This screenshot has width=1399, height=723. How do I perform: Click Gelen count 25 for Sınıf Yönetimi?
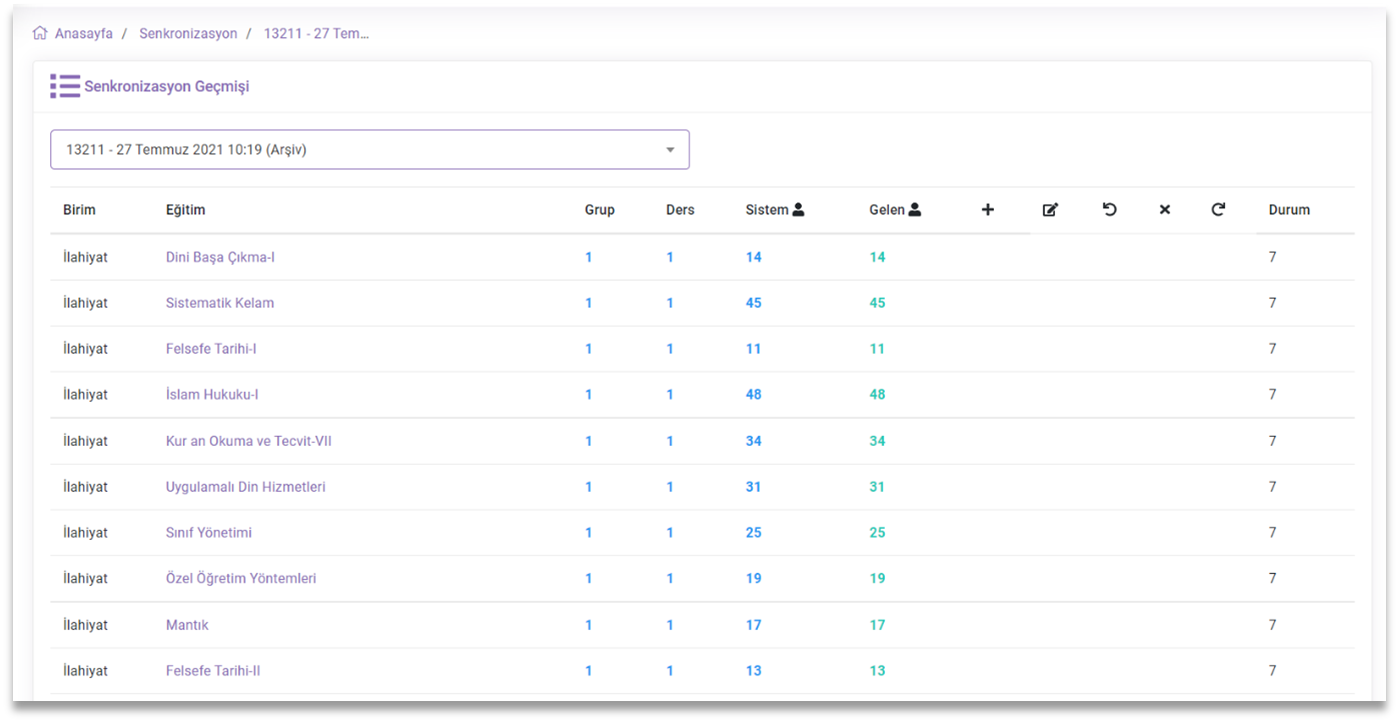(877, 533)
